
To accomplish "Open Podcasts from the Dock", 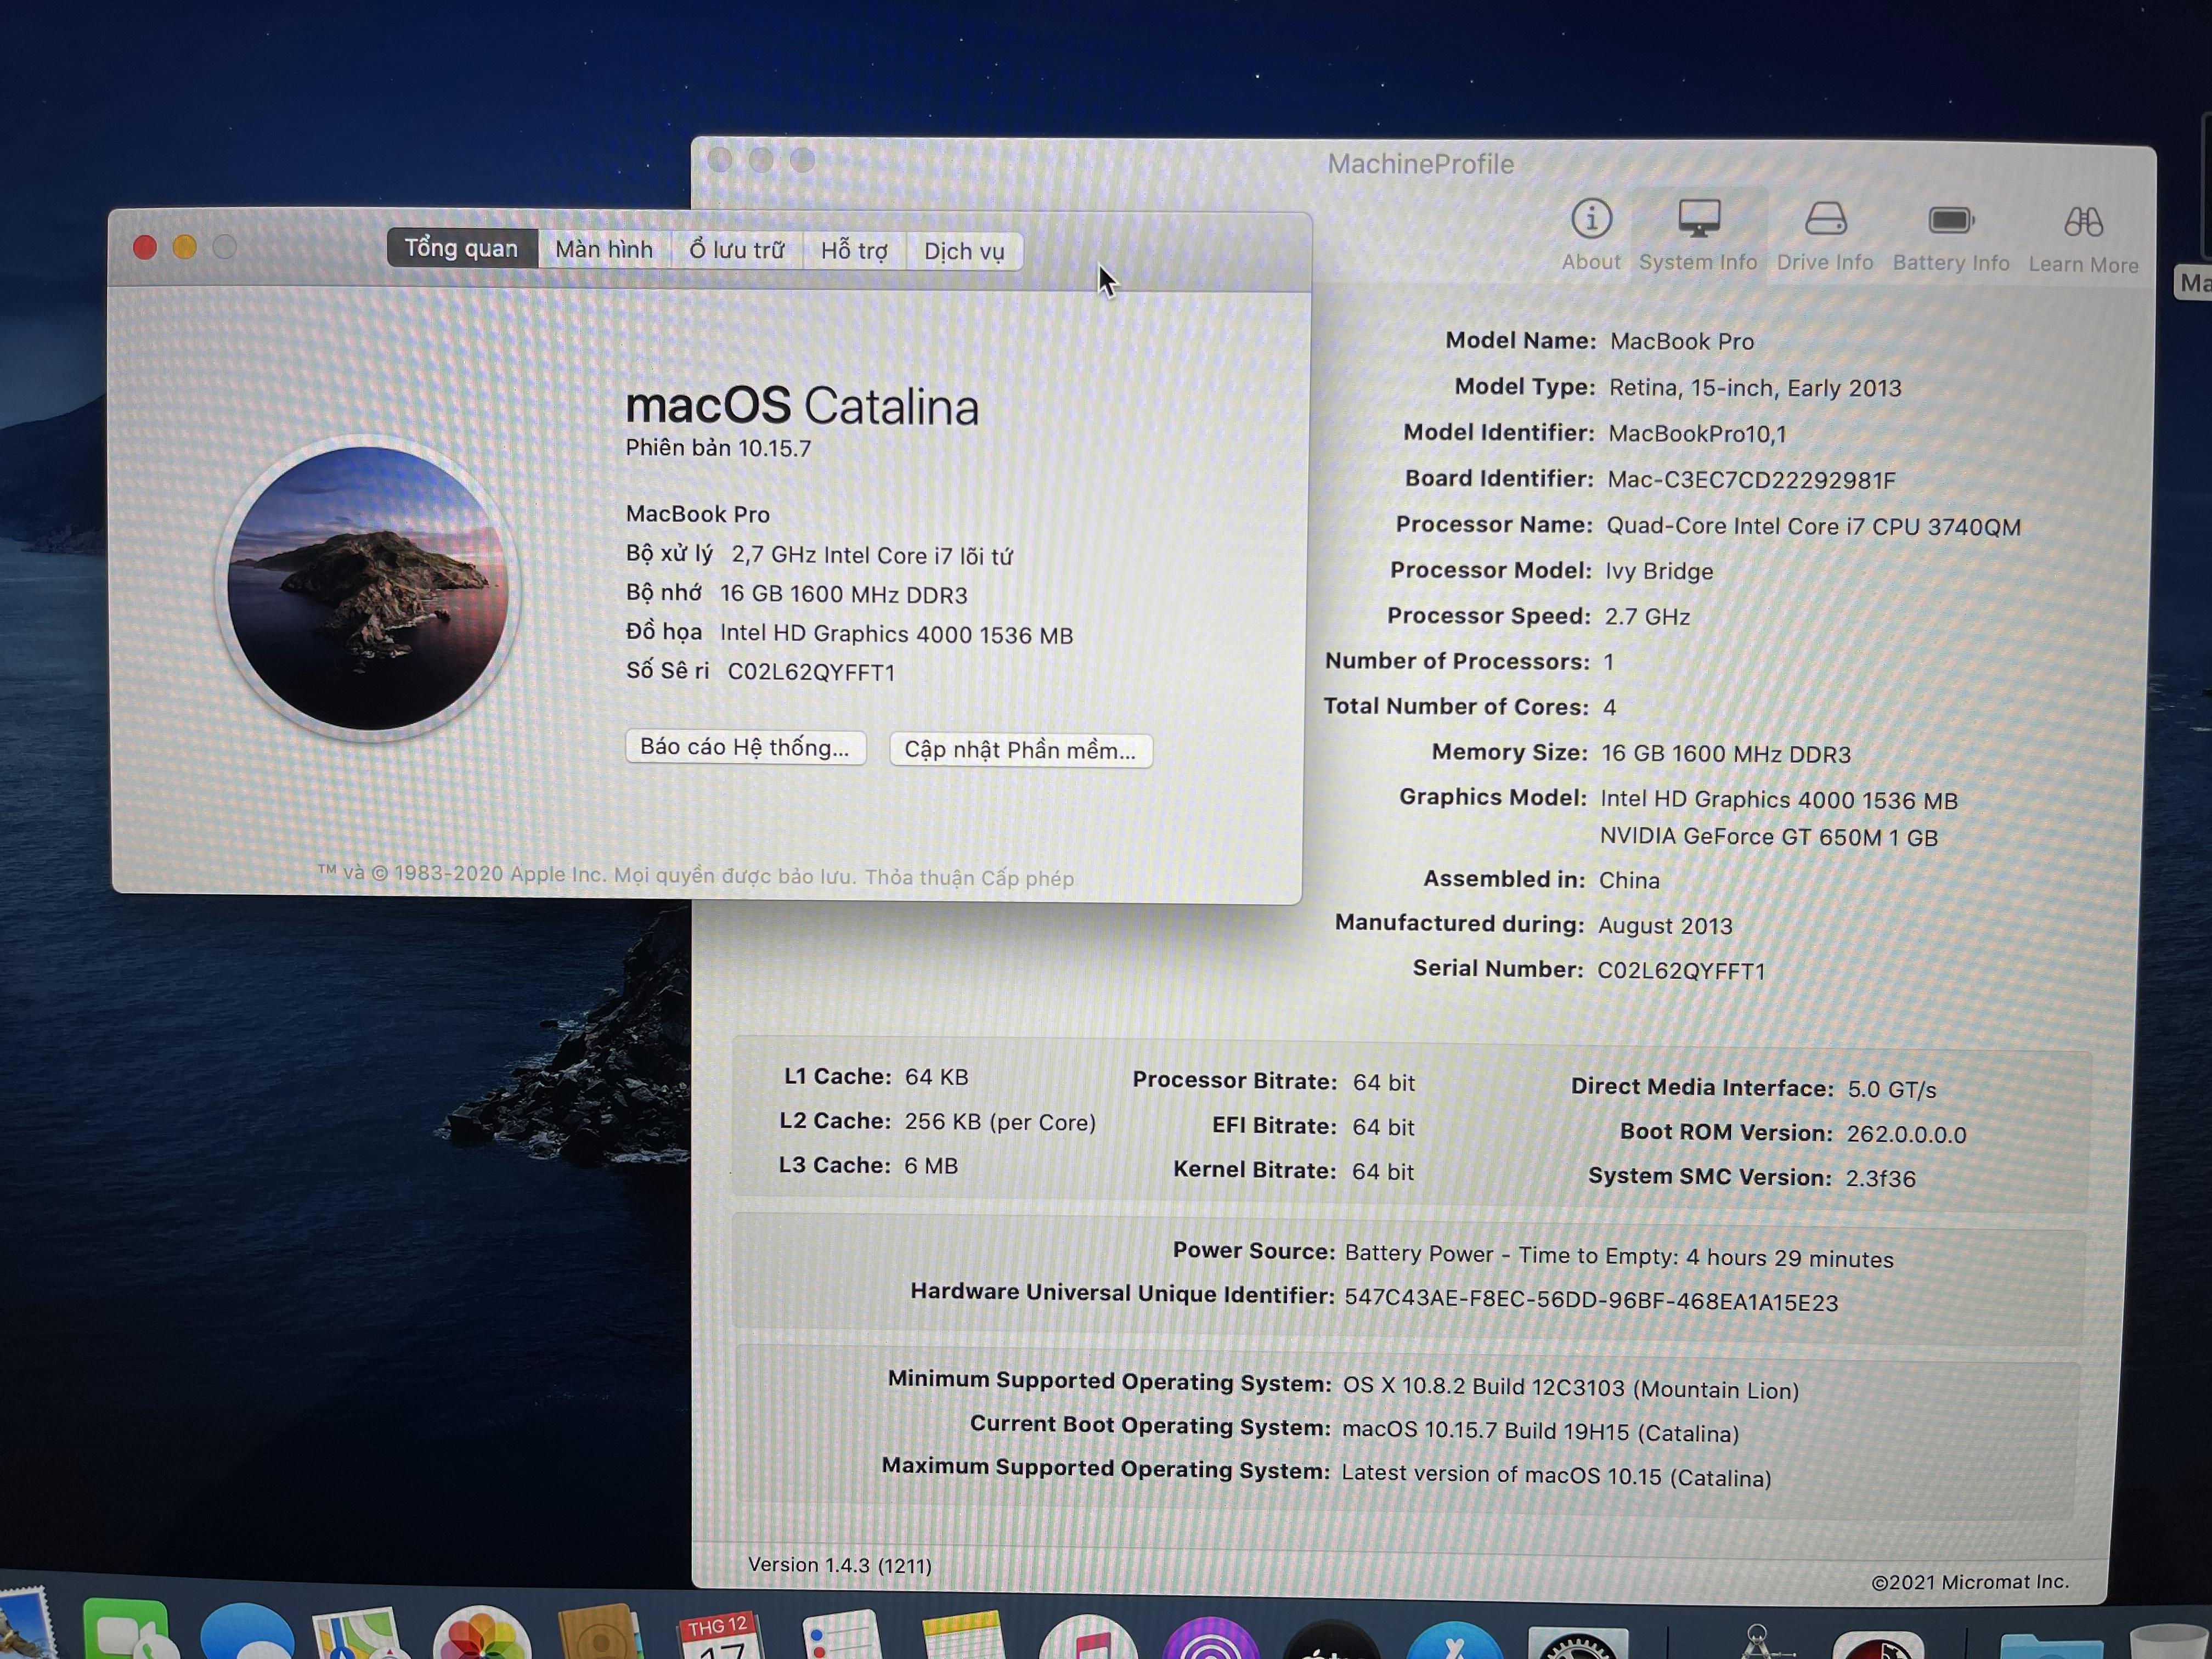I will click(1211, 1637).
